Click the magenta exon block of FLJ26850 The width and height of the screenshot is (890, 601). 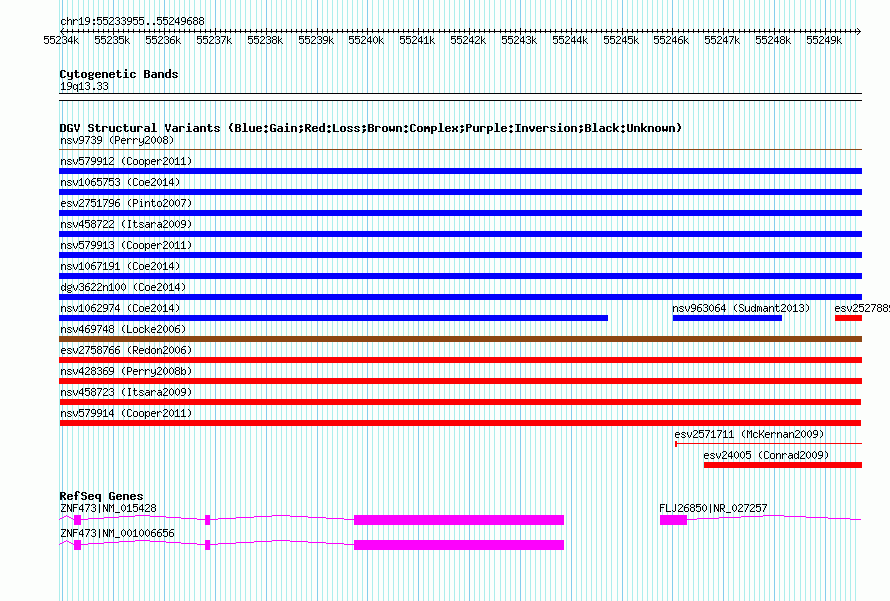click(673, 520)
